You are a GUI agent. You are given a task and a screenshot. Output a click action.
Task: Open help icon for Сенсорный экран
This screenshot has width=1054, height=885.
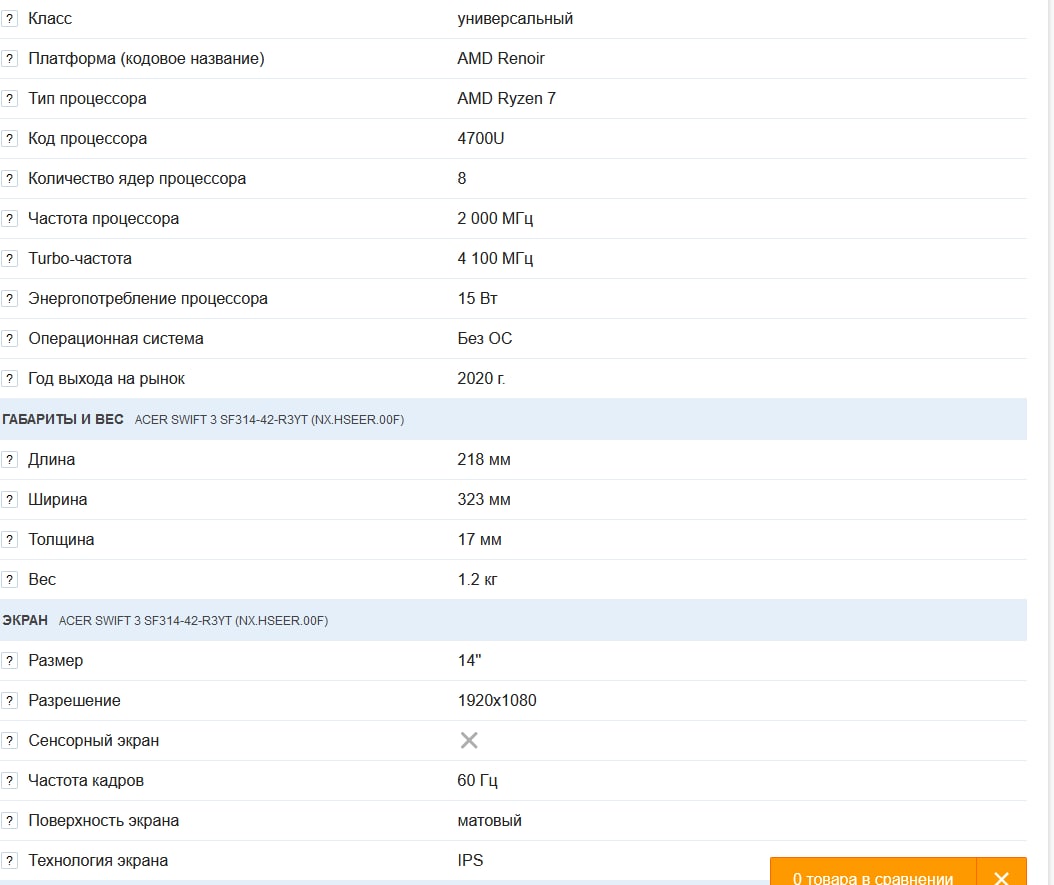(9, 741)
